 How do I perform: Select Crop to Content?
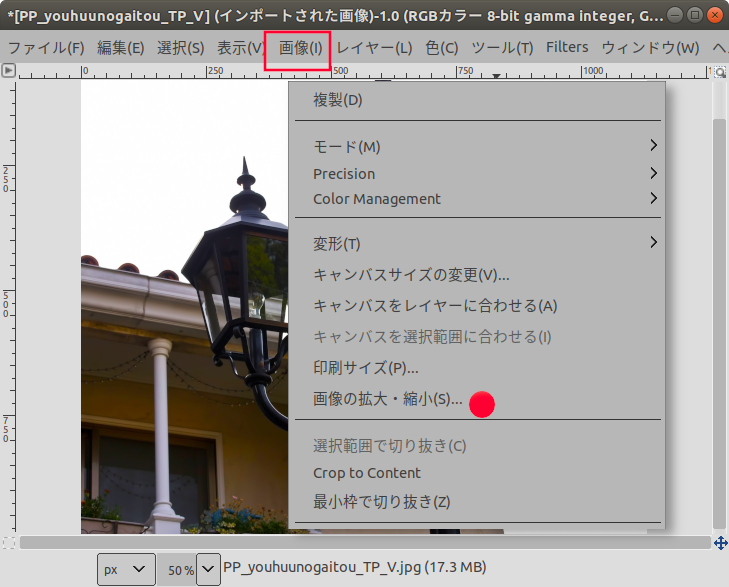point(477,473)
